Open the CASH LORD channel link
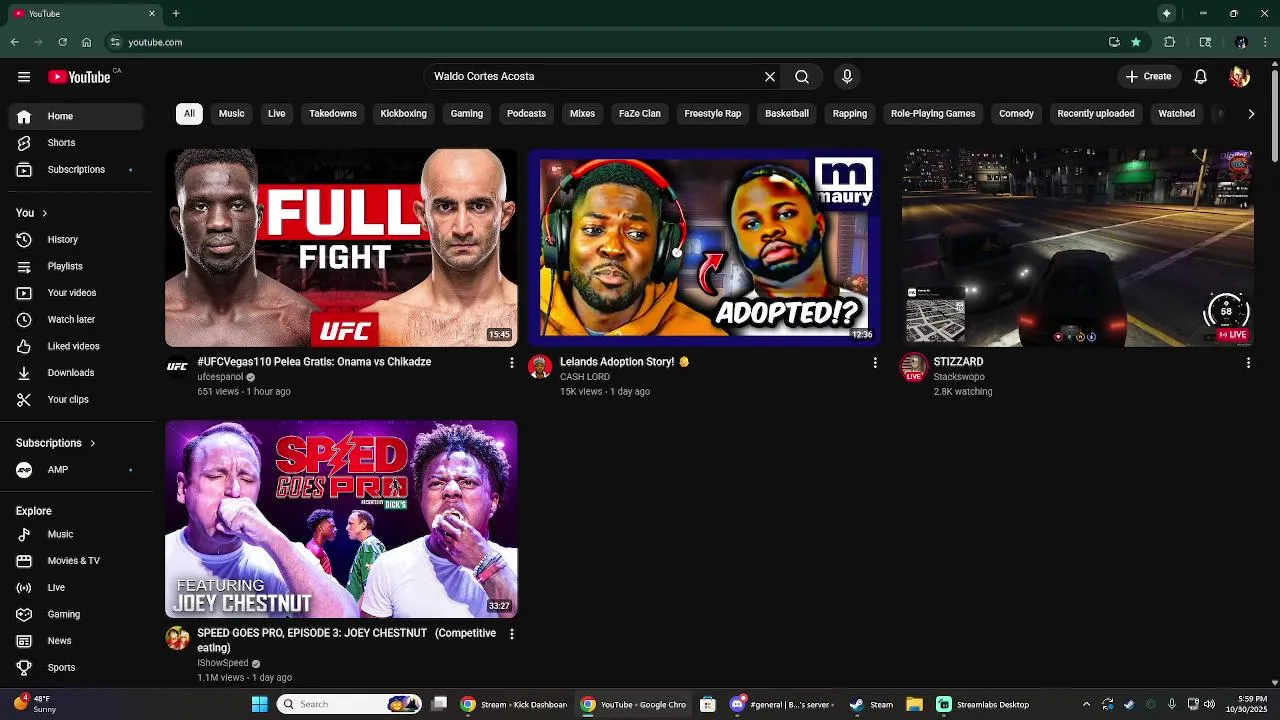The height and width of the screenshot is (720, 1280). coord(585,377)
